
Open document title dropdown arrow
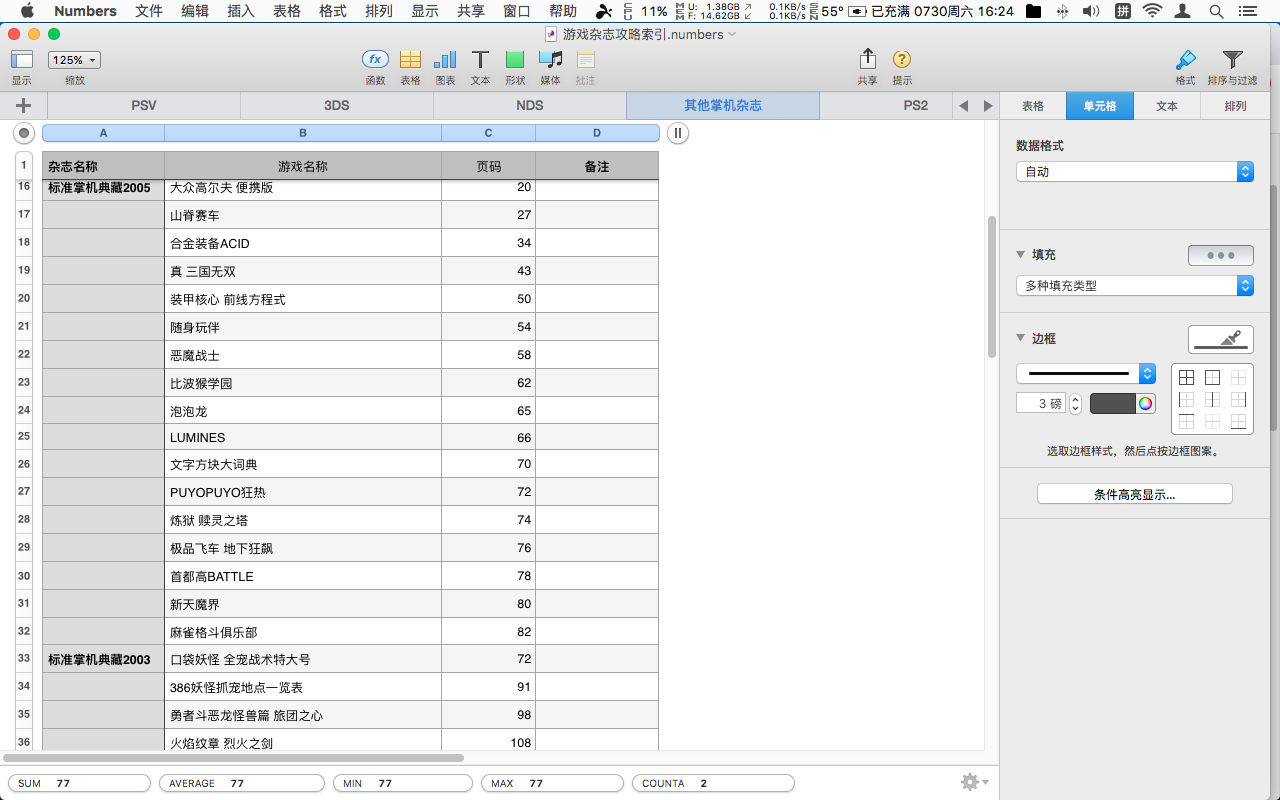pos(732,34)
